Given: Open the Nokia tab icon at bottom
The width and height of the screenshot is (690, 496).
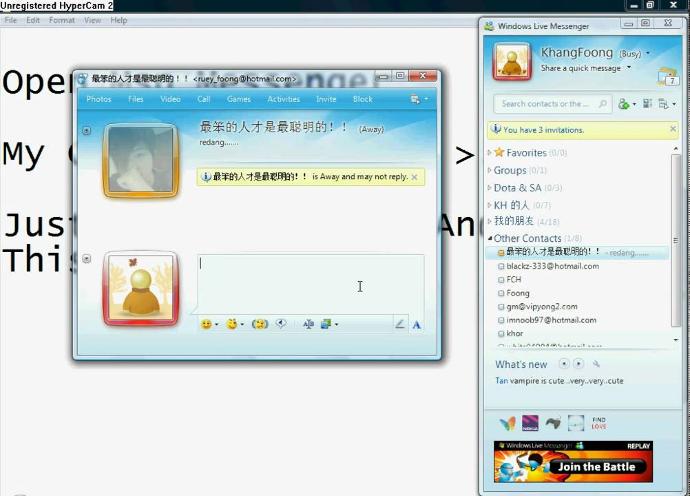Looking at the screenshot, I should (x=530, y=423).
